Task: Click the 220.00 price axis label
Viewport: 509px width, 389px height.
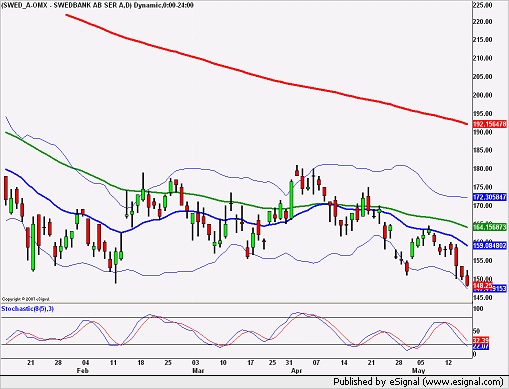Action: pos(483,22)
